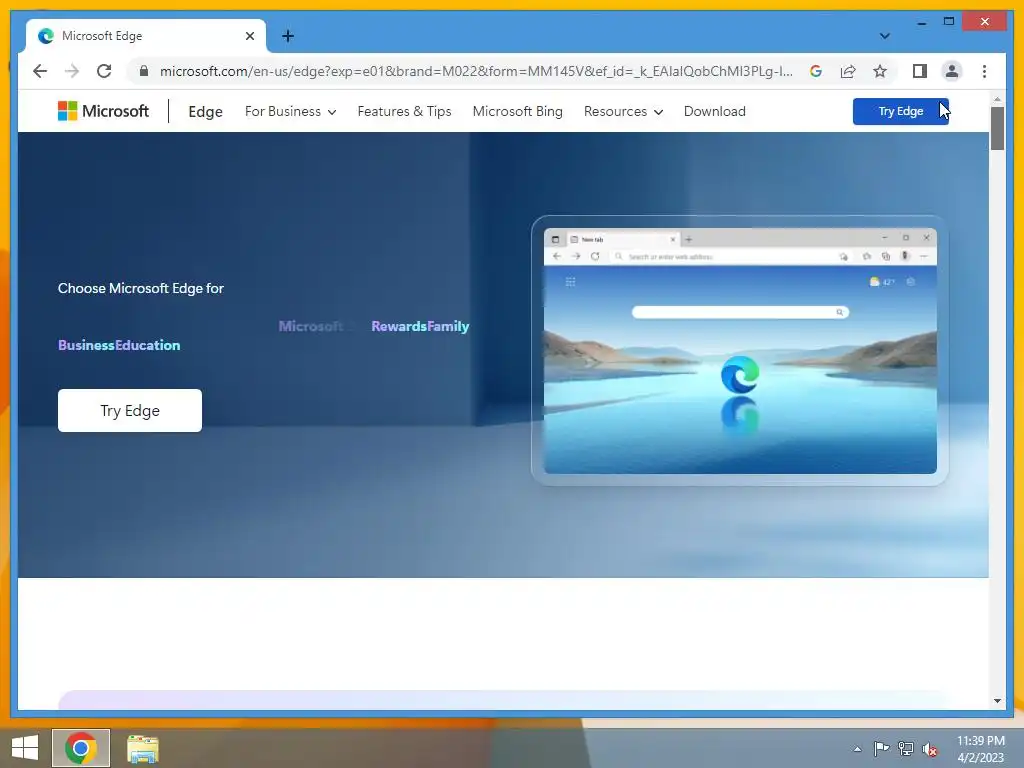This screenshot has width=1024, height=768.
Task: Click the network tray icon
Action: click(906, 748)
